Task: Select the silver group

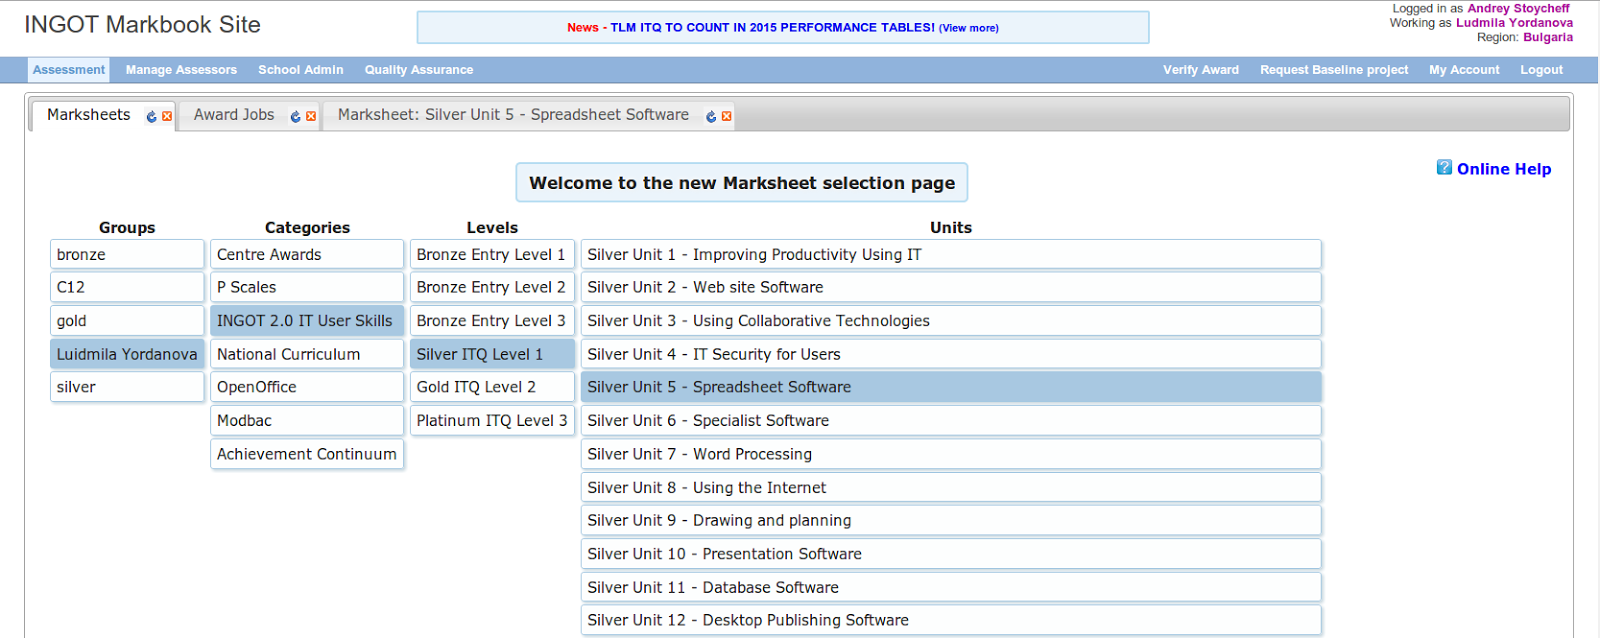Action: 127,387
